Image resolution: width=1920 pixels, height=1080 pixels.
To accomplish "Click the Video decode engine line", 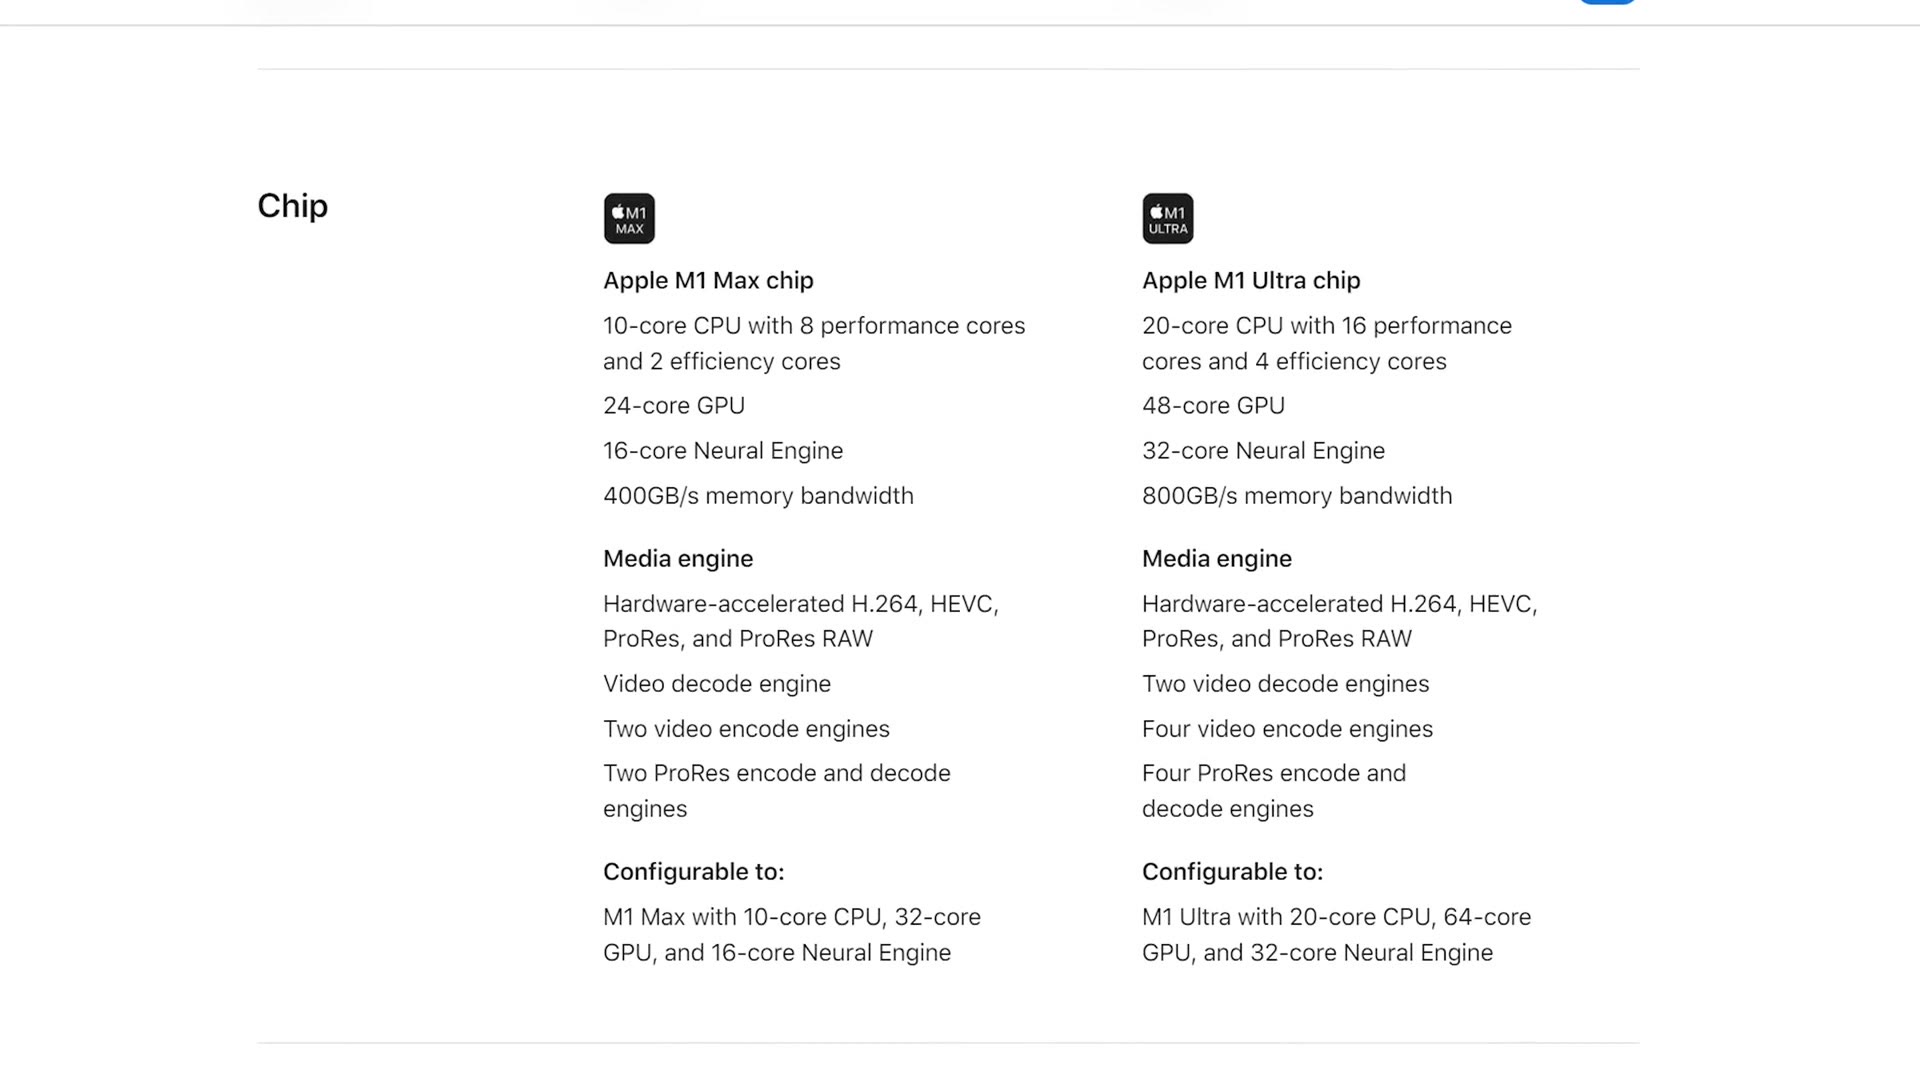I will click(x=717, y=684).
